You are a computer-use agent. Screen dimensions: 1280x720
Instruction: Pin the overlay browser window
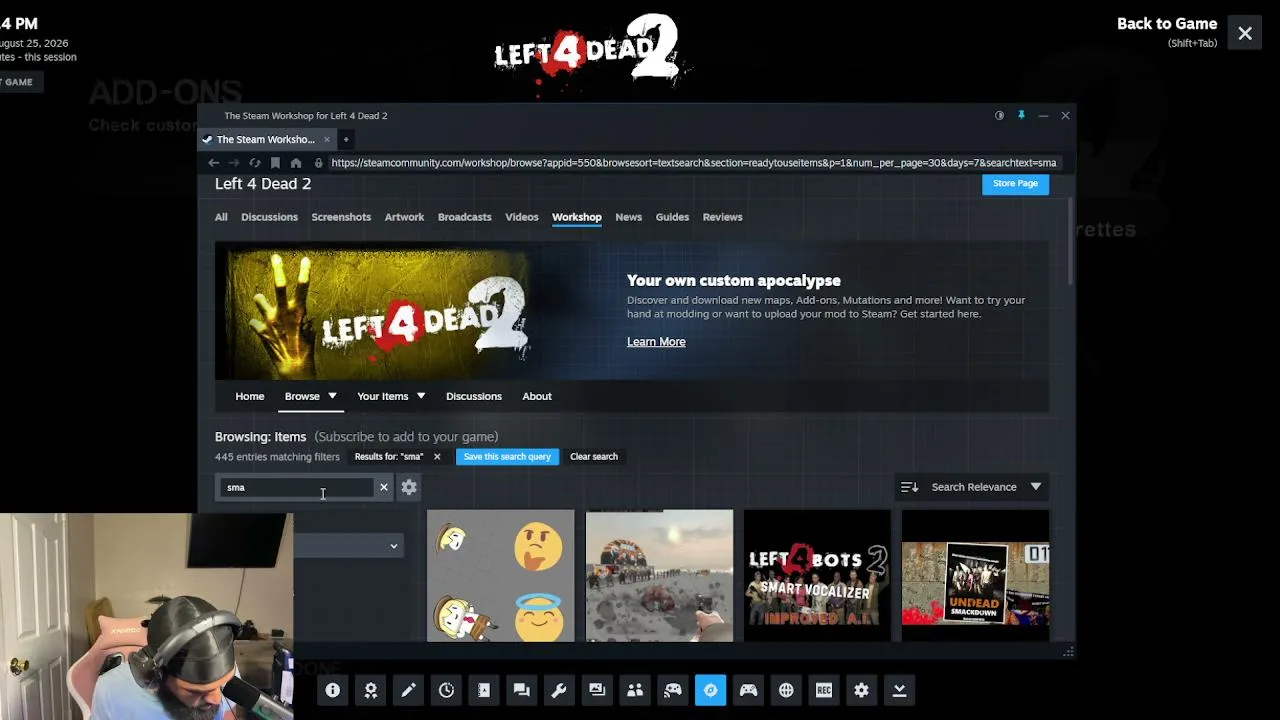(1021, 116)
